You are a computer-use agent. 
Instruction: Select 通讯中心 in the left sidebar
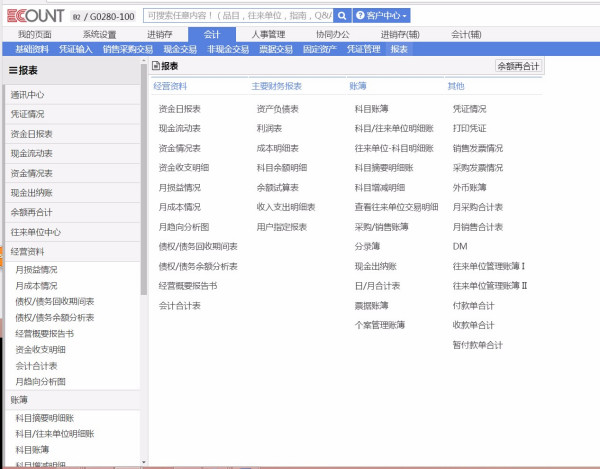pos(28,95)
